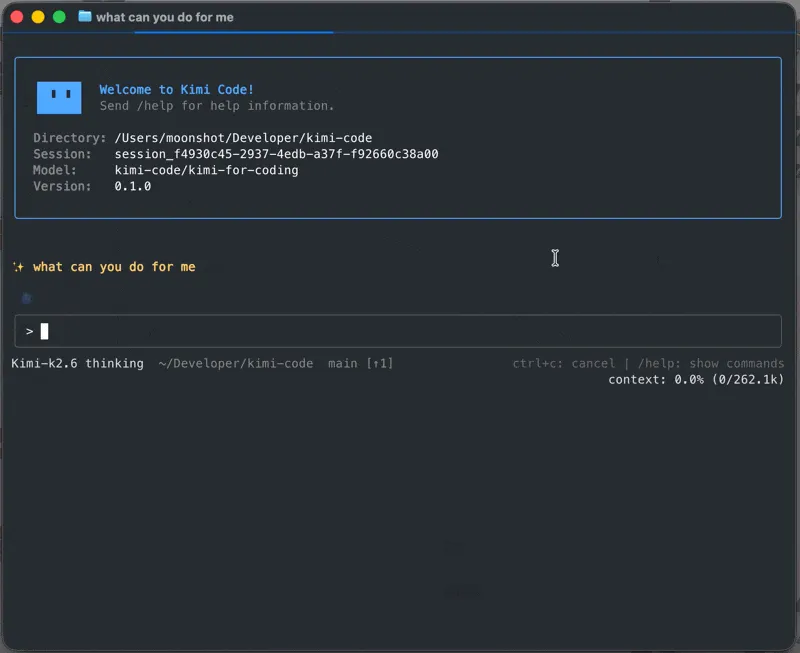Focus the command prompt input box
Image resolution: width=800 pixels, height=653 pixels.
click(398, 331)
